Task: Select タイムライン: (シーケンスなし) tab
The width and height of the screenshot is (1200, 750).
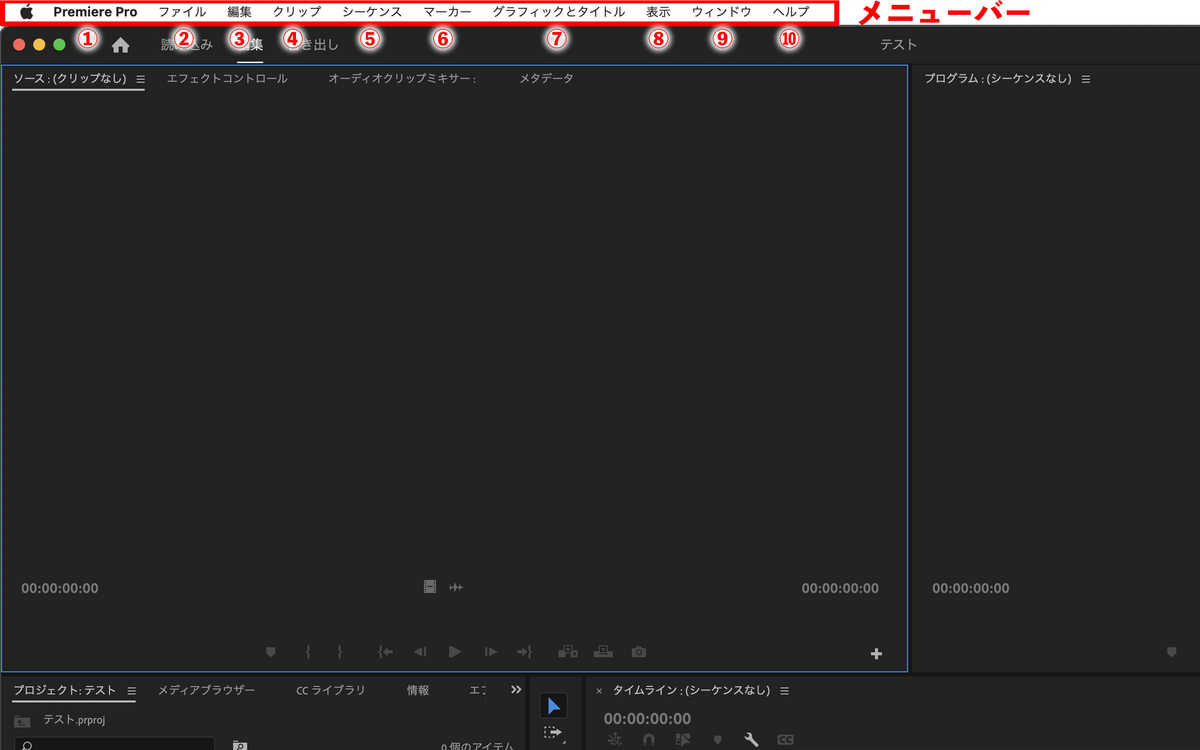Action: (692, 690)
